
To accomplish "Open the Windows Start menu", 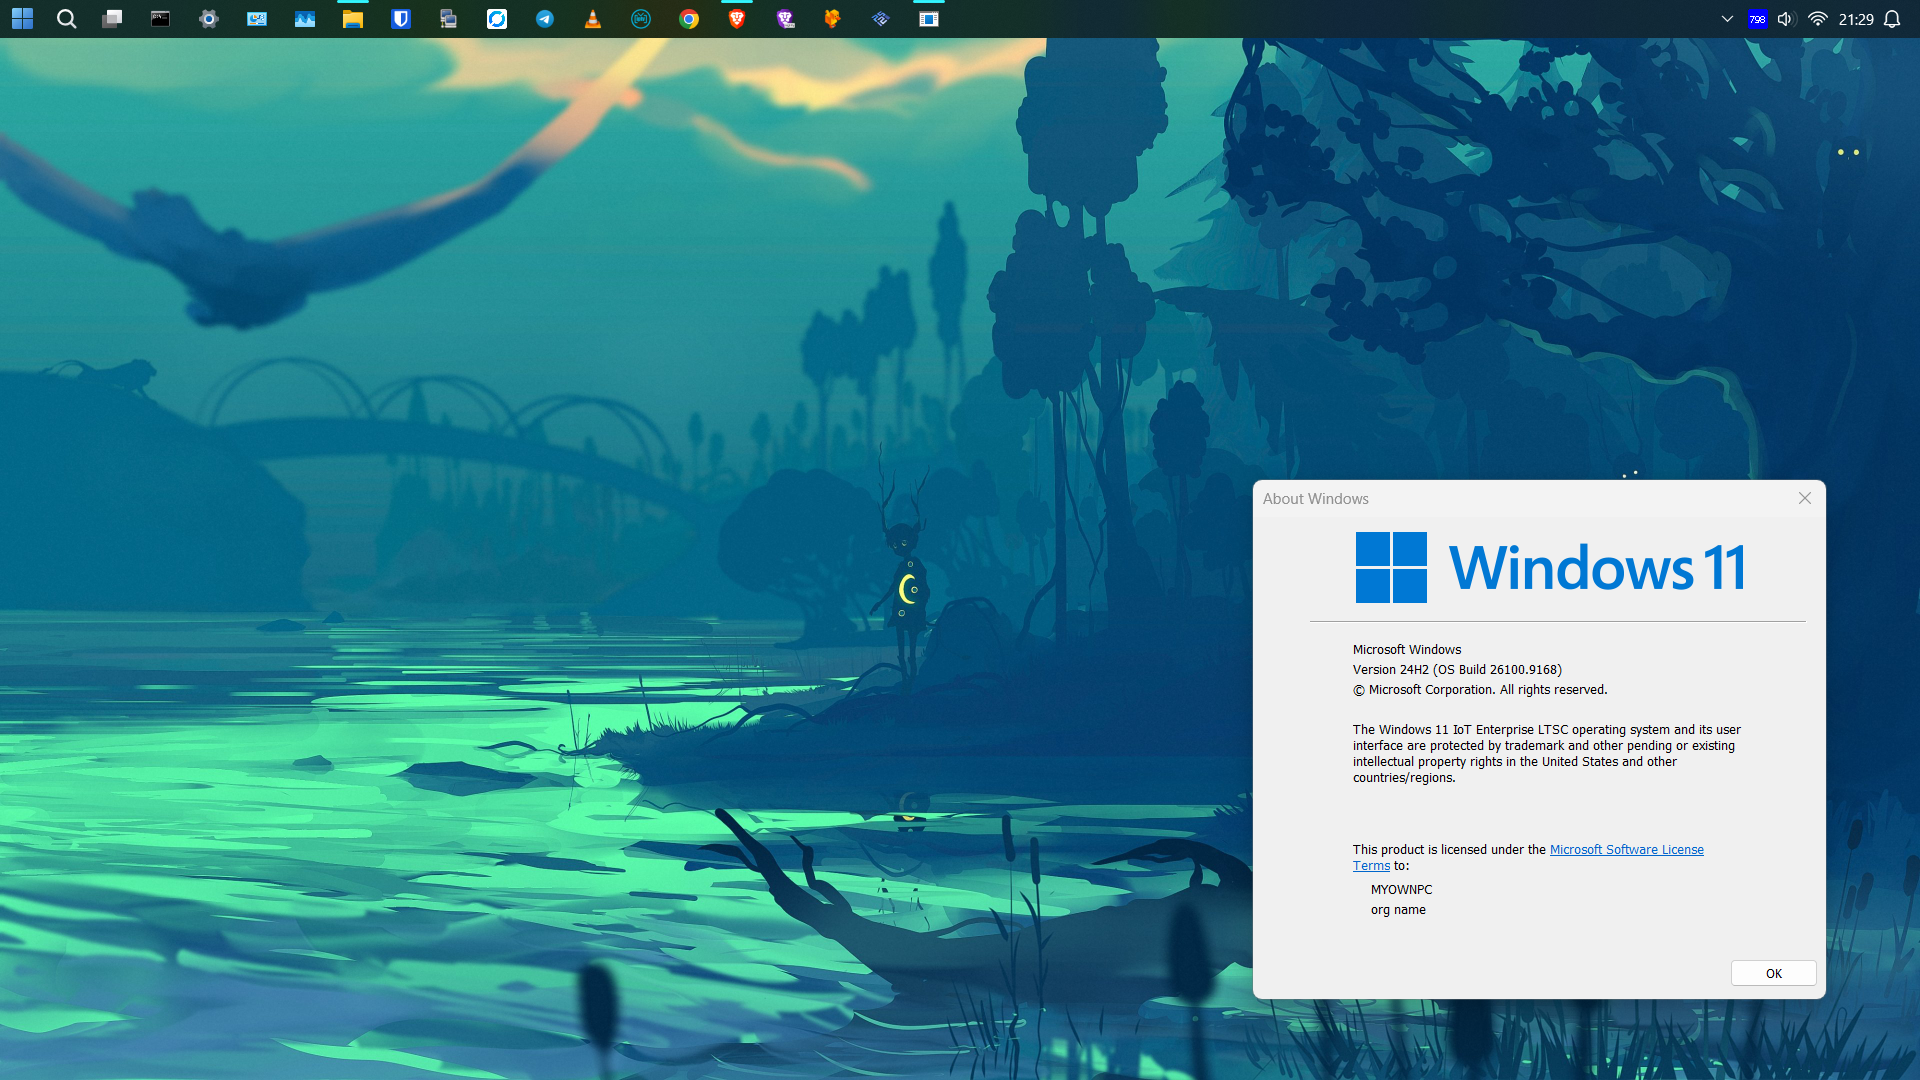I will [x=22, y=19].
